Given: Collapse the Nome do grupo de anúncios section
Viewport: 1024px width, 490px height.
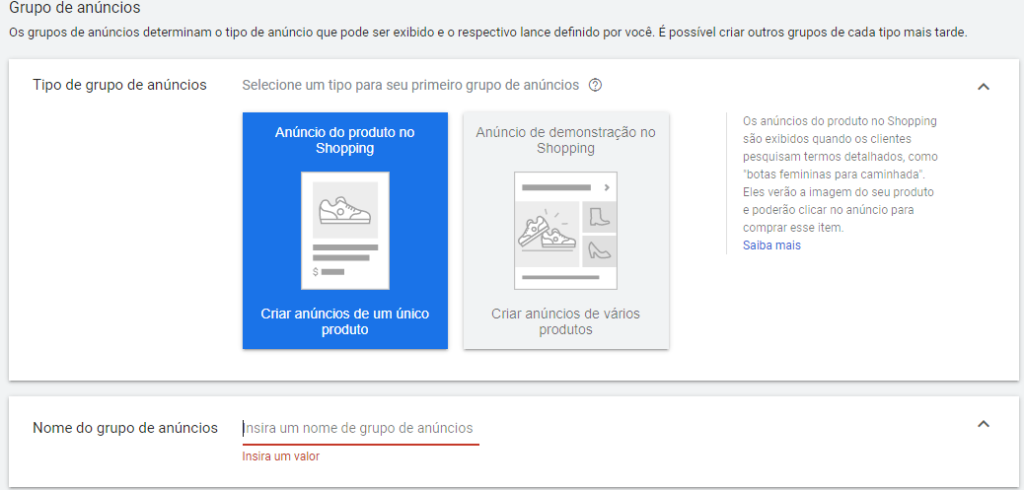Looking at the screenshot, I should 983,423.
